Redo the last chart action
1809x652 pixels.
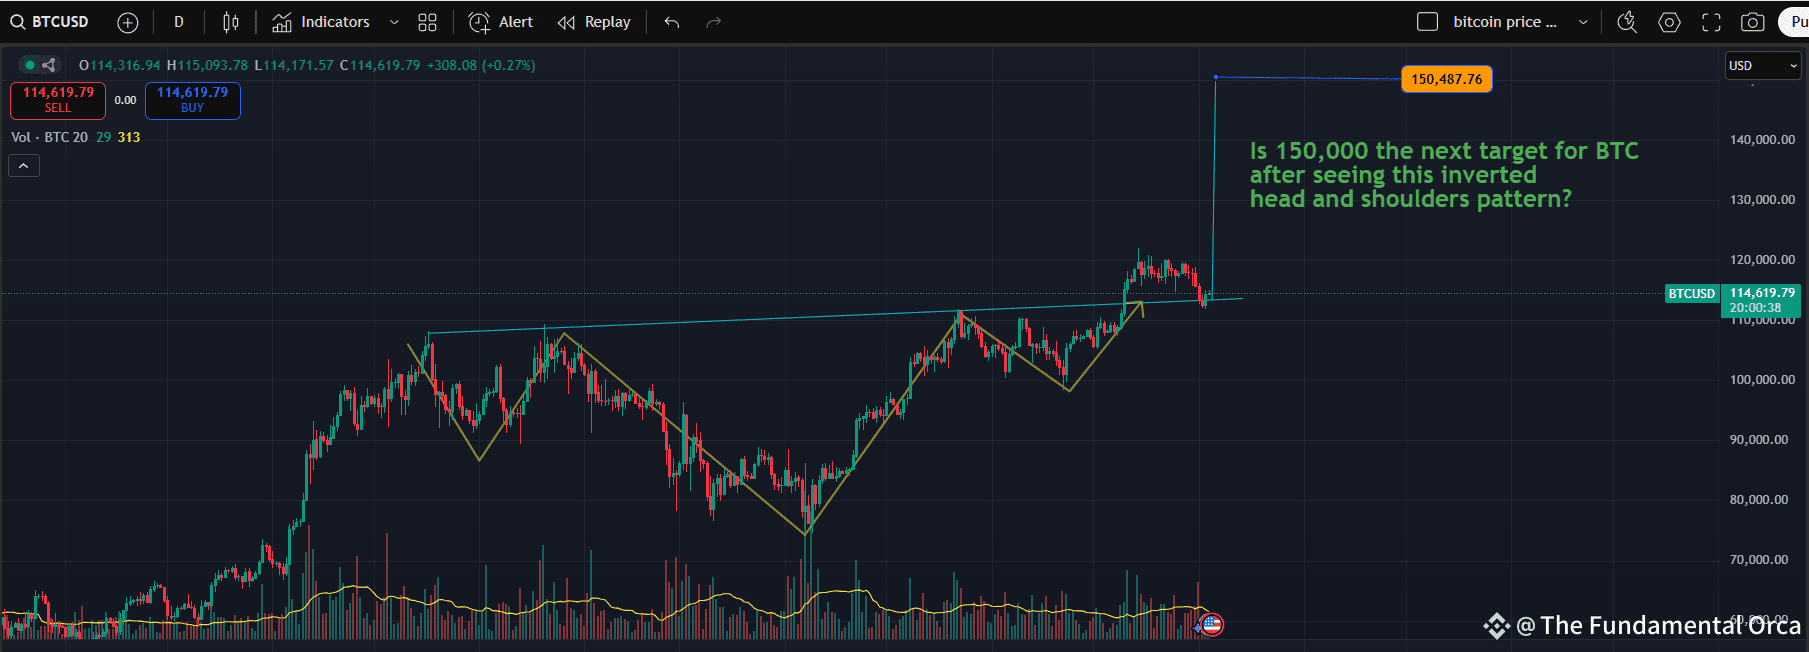[x=714, y=22]
